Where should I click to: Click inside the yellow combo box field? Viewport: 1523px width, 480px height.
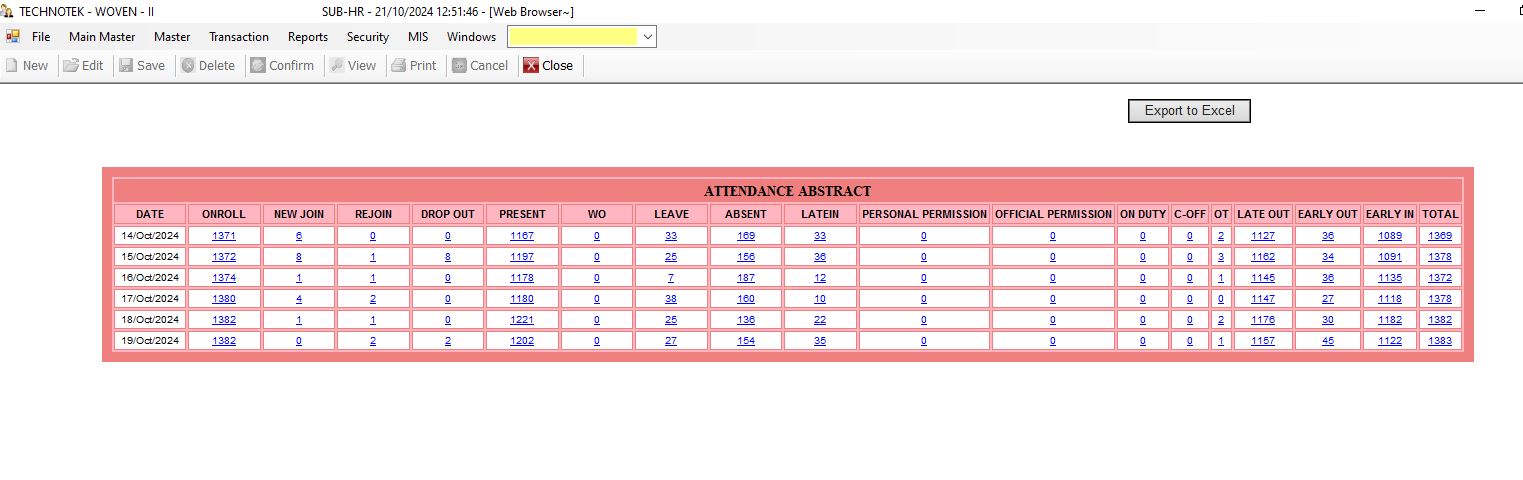click(x=572, y=37)
